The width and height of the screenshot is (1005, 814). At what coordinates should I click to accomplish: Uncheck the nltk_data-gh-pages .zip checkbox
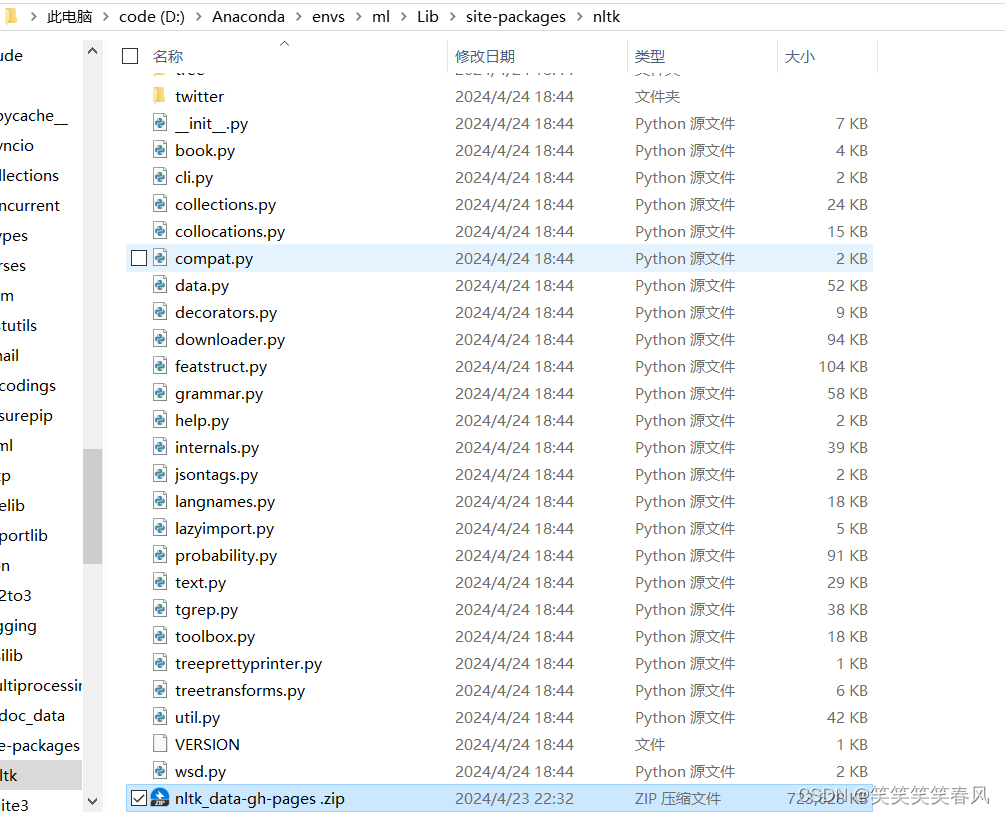[x=139, y=798]
